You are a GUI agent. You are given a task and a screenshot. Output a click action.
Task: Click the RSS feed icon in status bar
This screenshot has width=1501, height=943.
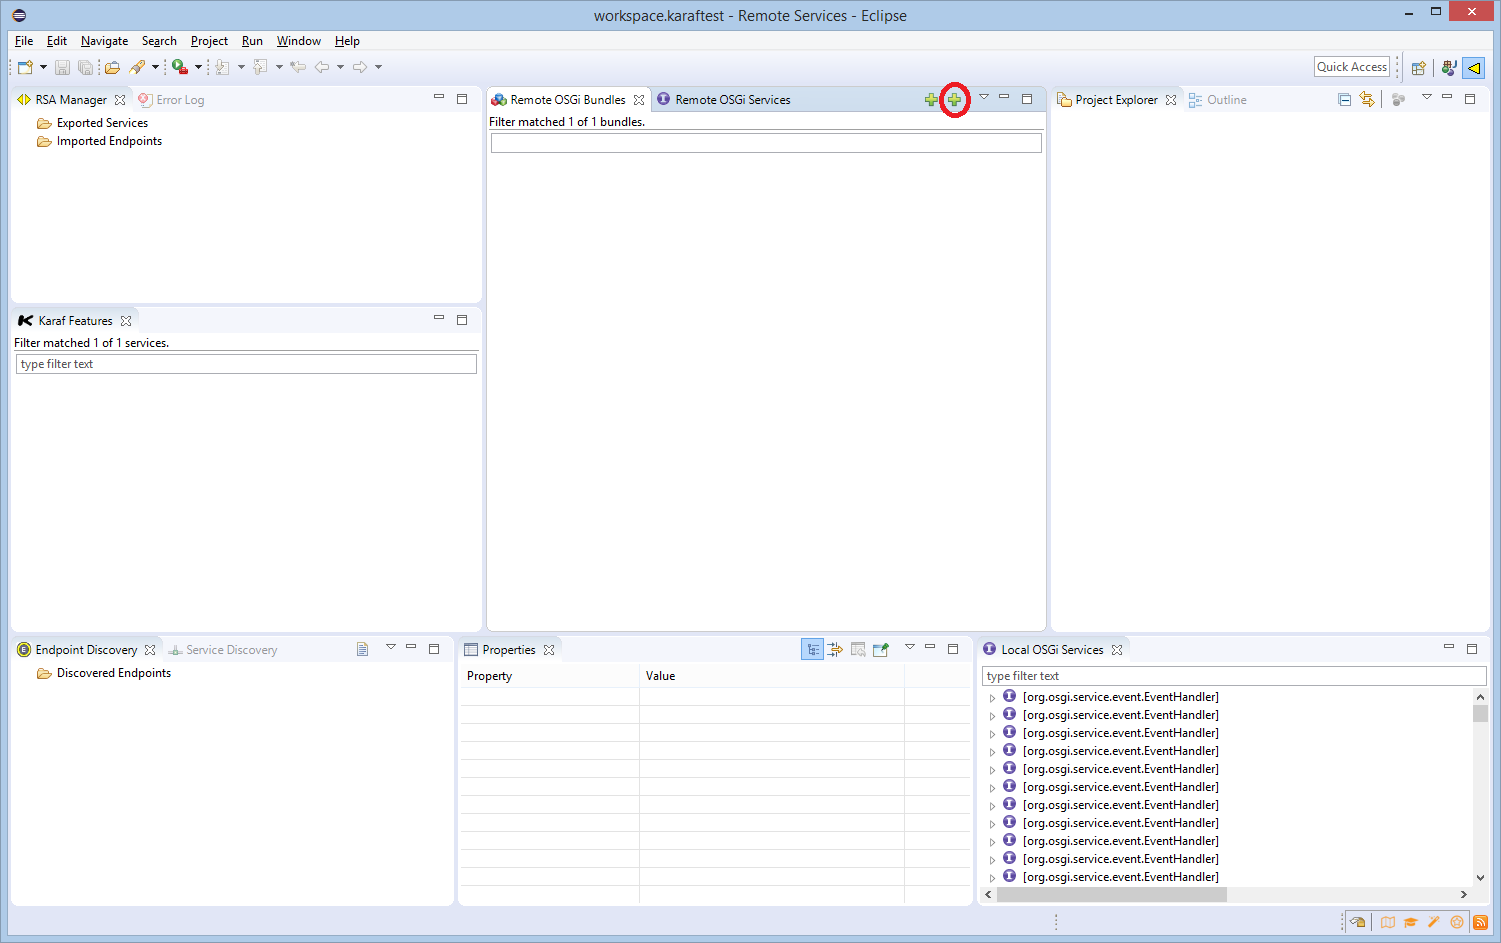coord(1480,922)
